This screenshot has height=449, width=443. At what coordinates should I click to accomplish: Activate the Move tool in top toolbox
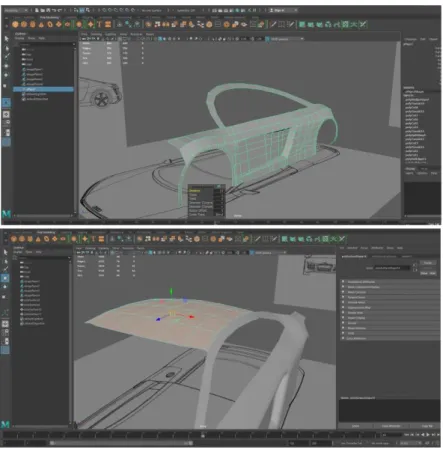[6, 66]
